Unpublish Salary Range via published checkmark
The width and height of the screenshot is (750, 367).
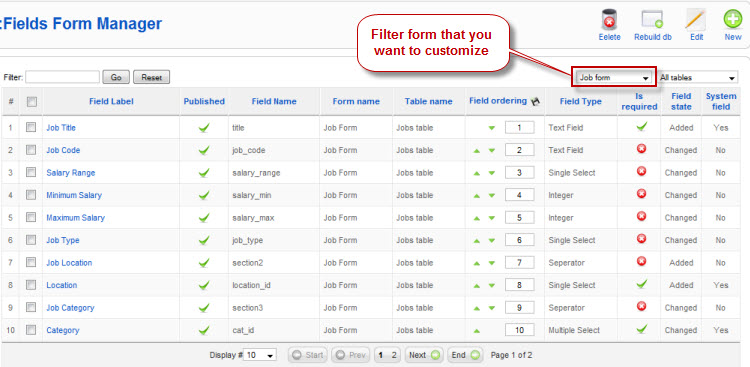click(x=204, y=173)
